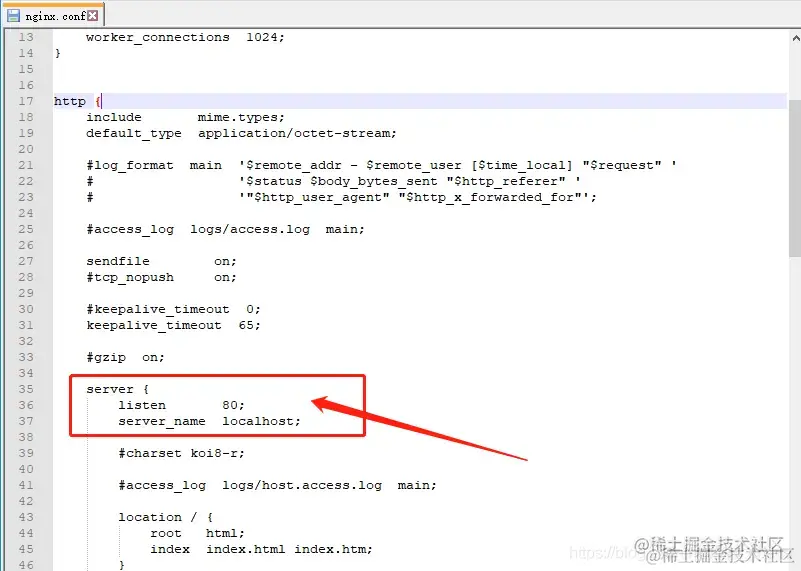
Task: Click the 'server_name' directive
Action: click(161, 421)
